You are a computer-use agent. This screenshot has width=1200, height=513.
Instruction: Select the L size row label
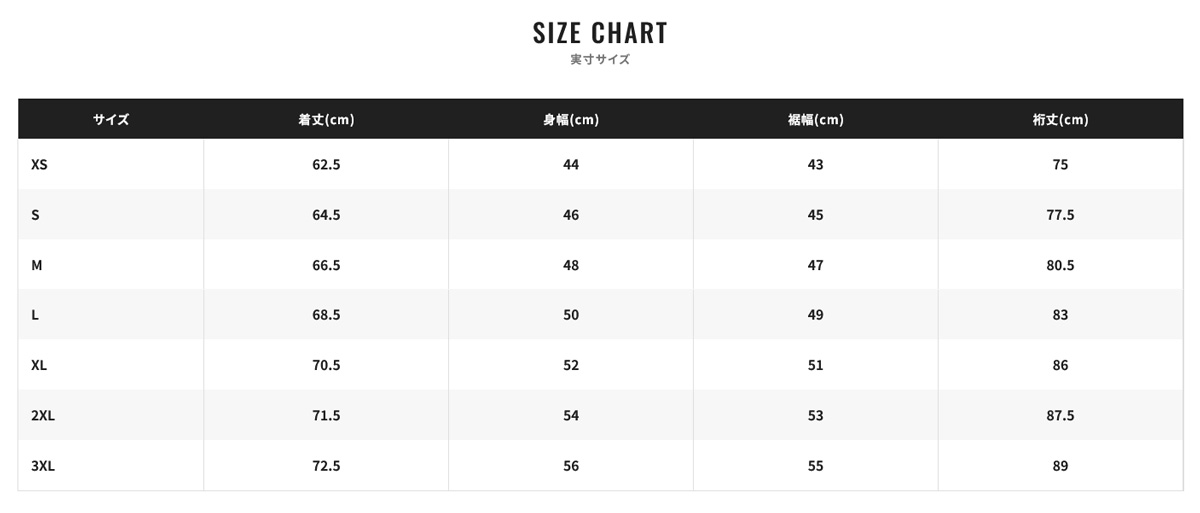tap(35, 315)
